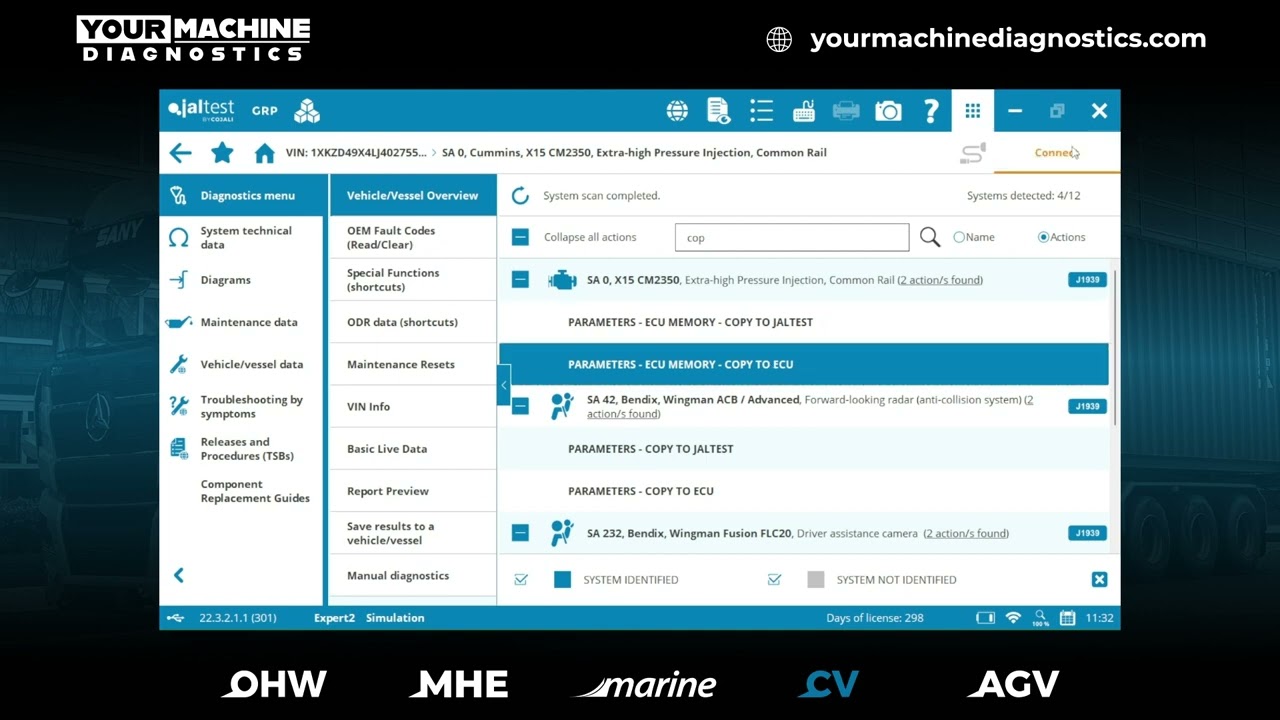
Task: Open the globe language icon
Action: (677, 111)
